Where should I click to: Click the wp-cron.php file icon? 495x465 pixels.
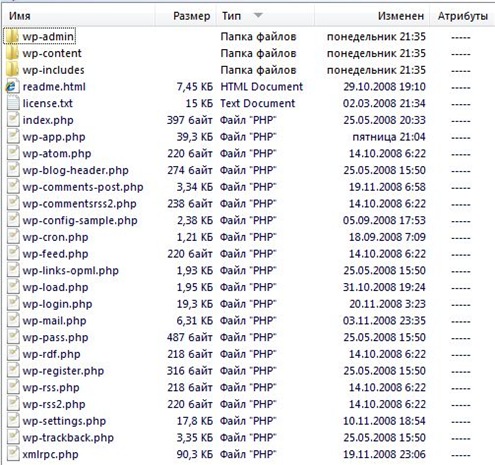click(x=13, y=237)
